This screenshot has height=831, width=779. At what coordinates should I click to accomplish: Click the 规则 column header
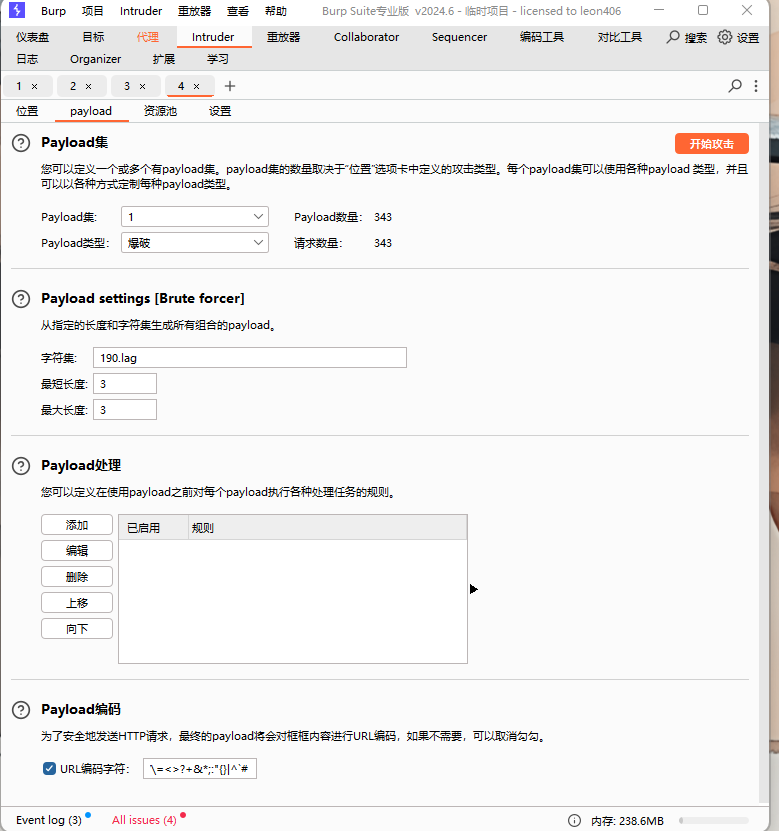327,528
